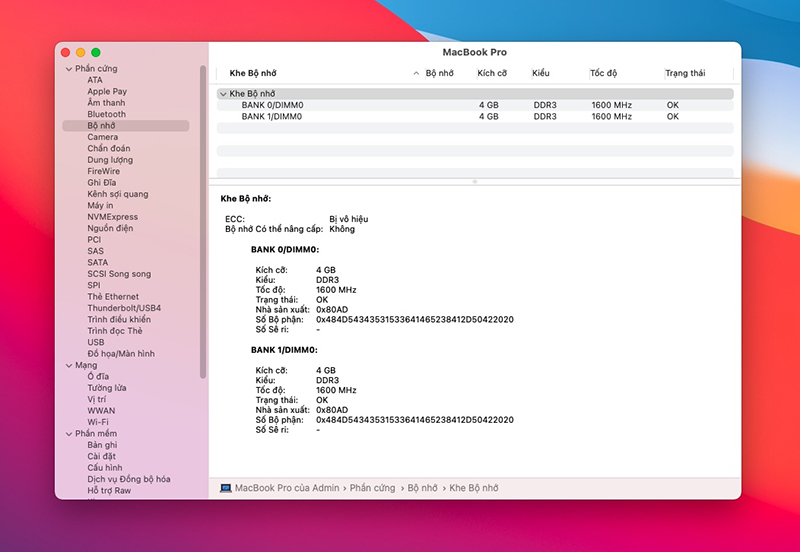This screenshot has width=800, height=552.
Task: Click the sidebar vertical scrollbar
Action: pos(203,222)
